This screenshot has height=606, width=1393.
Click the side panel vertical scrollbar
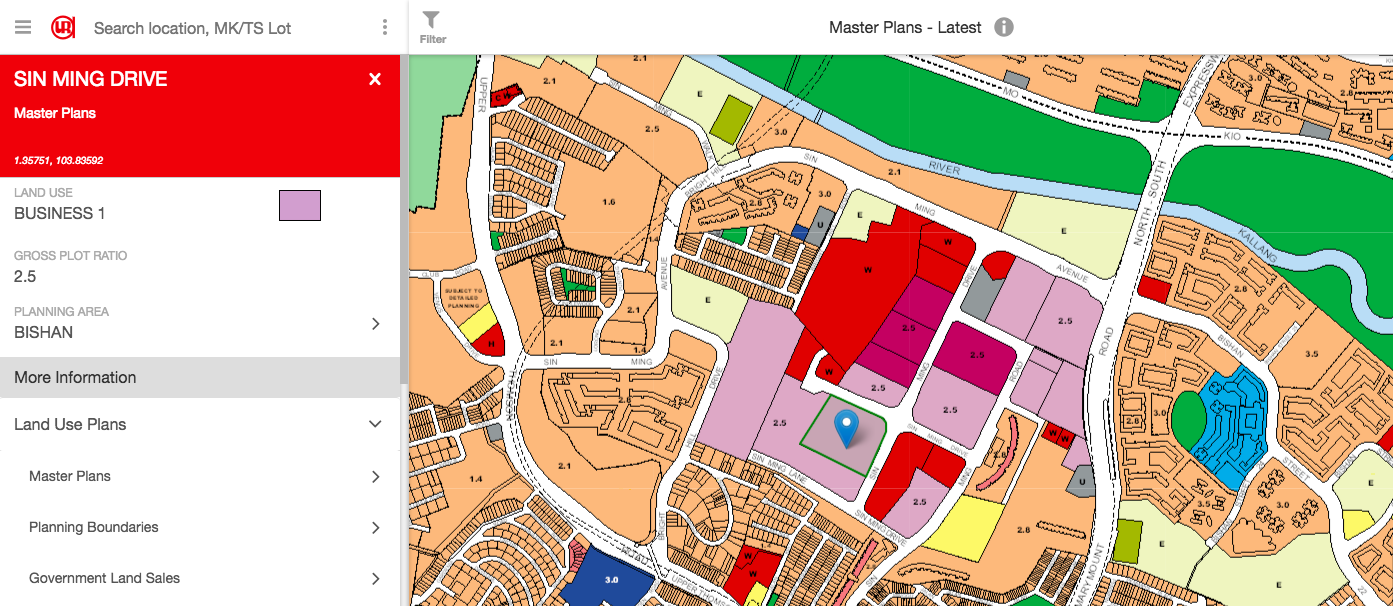tap(404, 220)
